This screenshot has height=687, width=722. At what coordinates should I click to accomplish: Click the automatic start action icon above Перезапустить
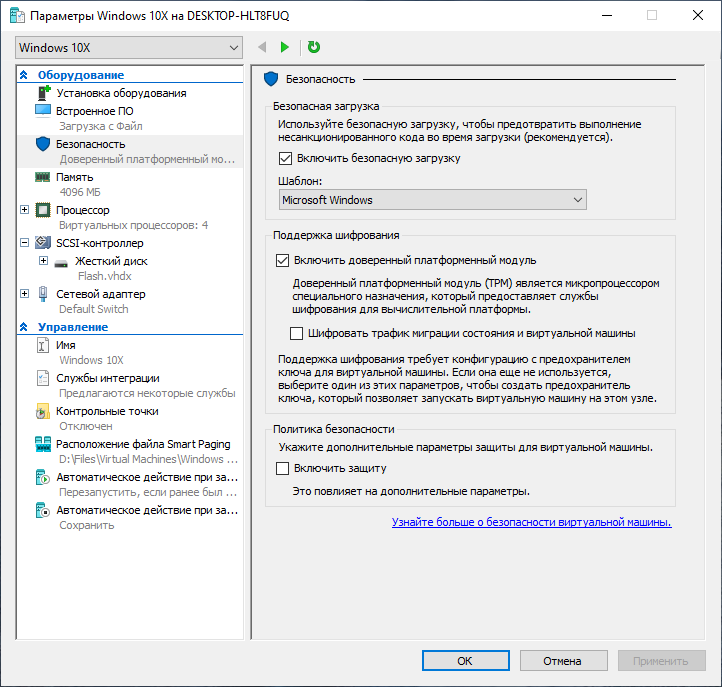(x=43, y=477)
